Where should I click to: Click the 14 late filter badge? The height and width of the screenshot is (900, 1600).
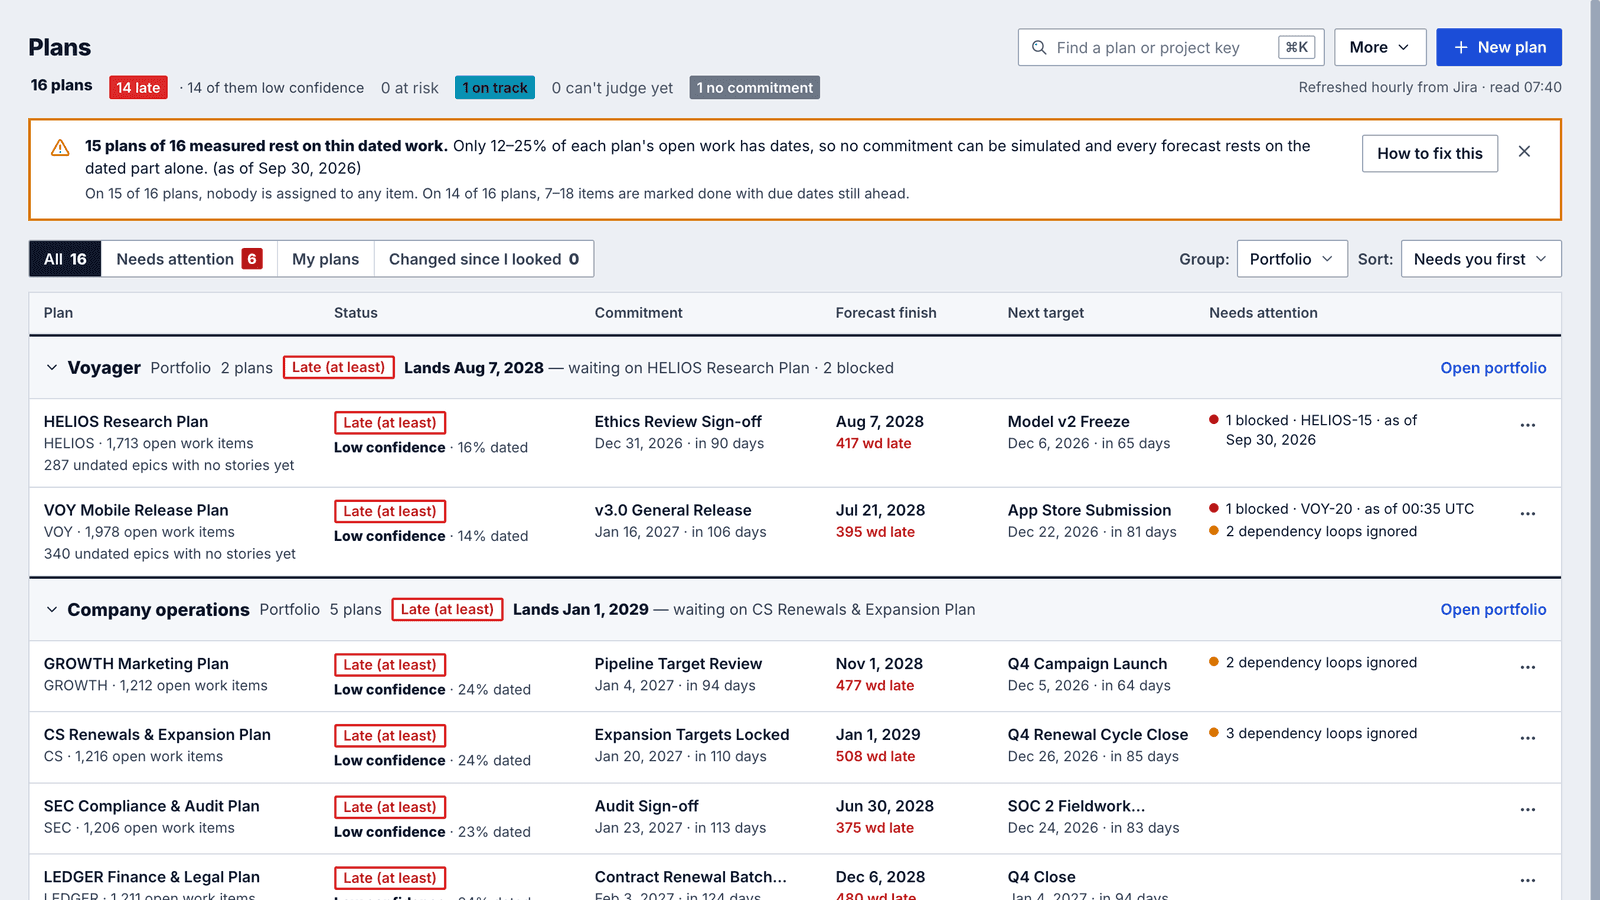pos(138,87)
